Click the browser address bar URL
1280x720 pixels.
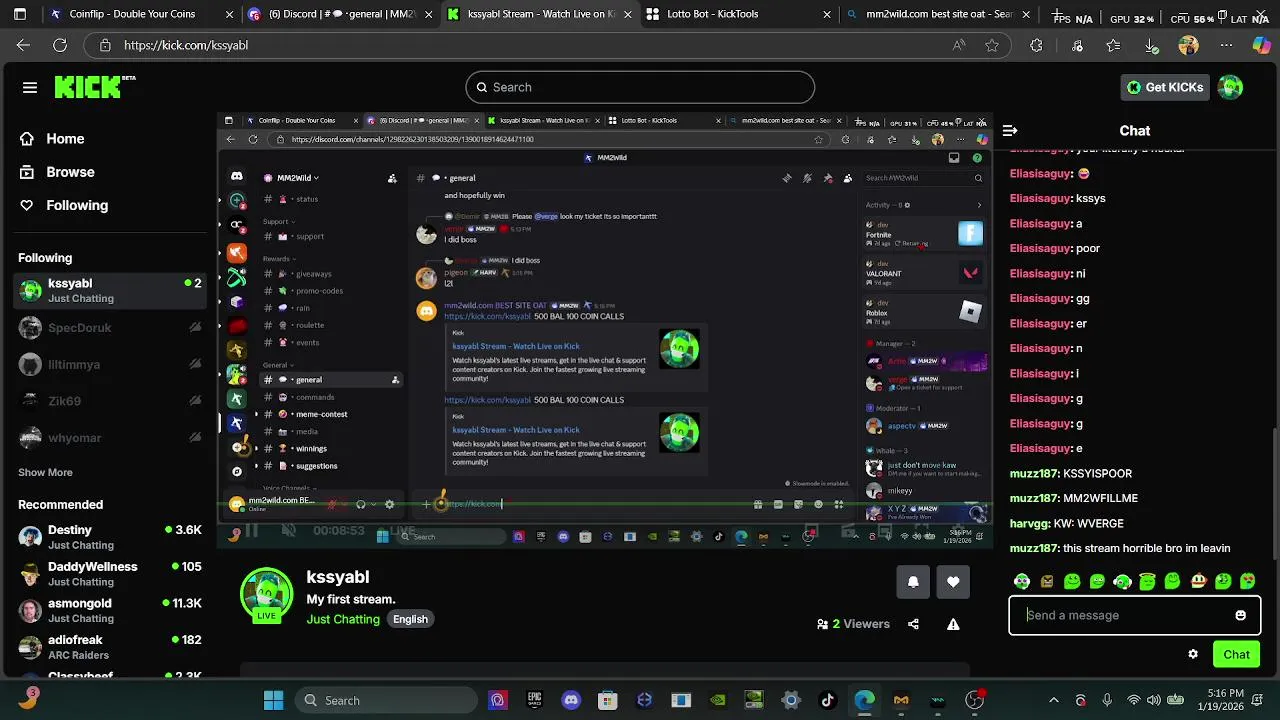pos(186,45)
